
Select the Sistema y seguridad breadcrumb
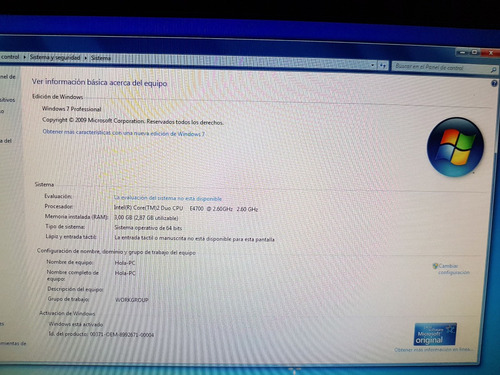point(55,57)
